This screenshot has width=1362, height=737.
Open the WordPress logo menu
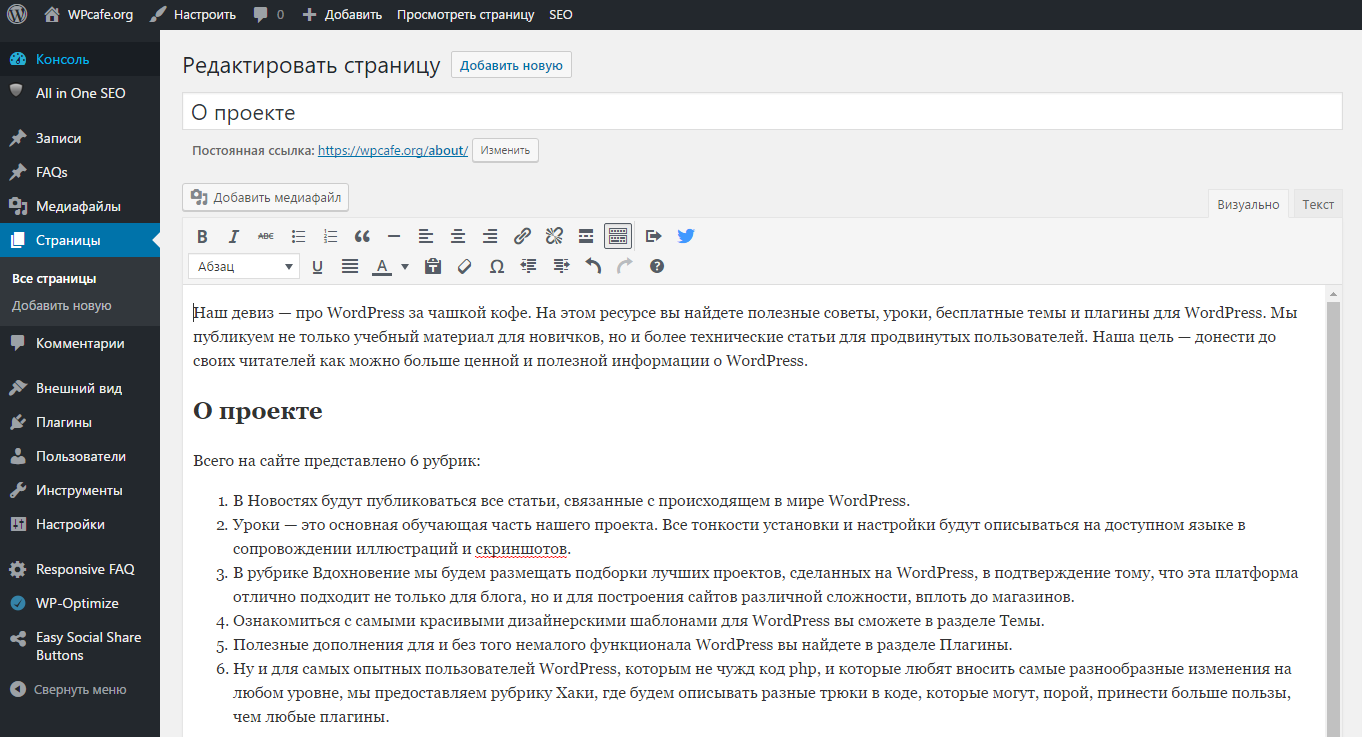point(17,14)
